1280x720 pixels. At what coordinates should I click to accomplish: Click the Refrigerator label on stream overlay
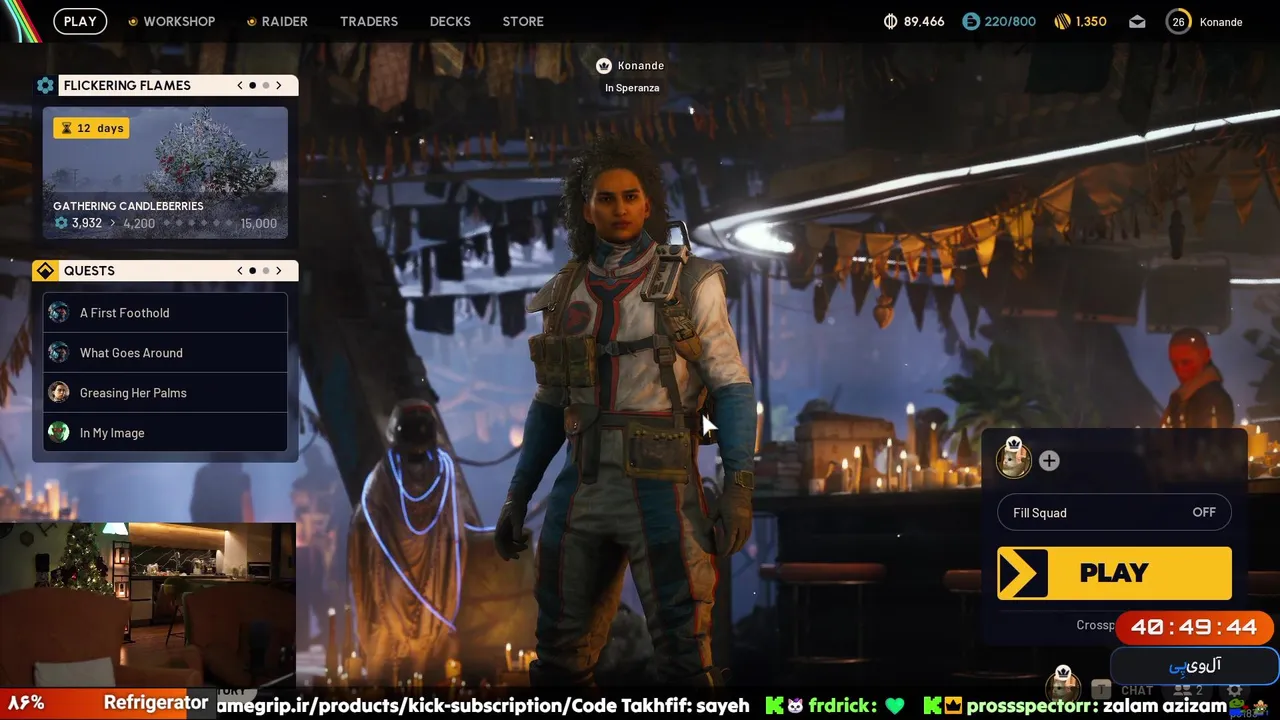tap(156, 703)
